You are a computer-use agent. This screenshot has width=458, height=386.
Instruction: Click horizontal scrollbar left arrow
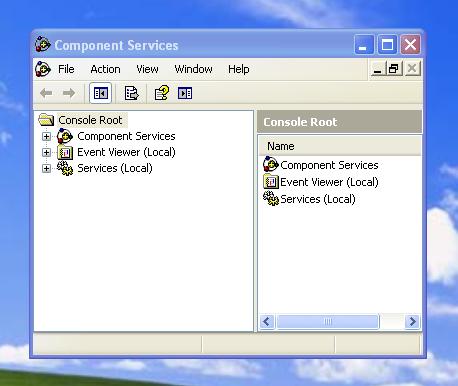coord(267,322)
